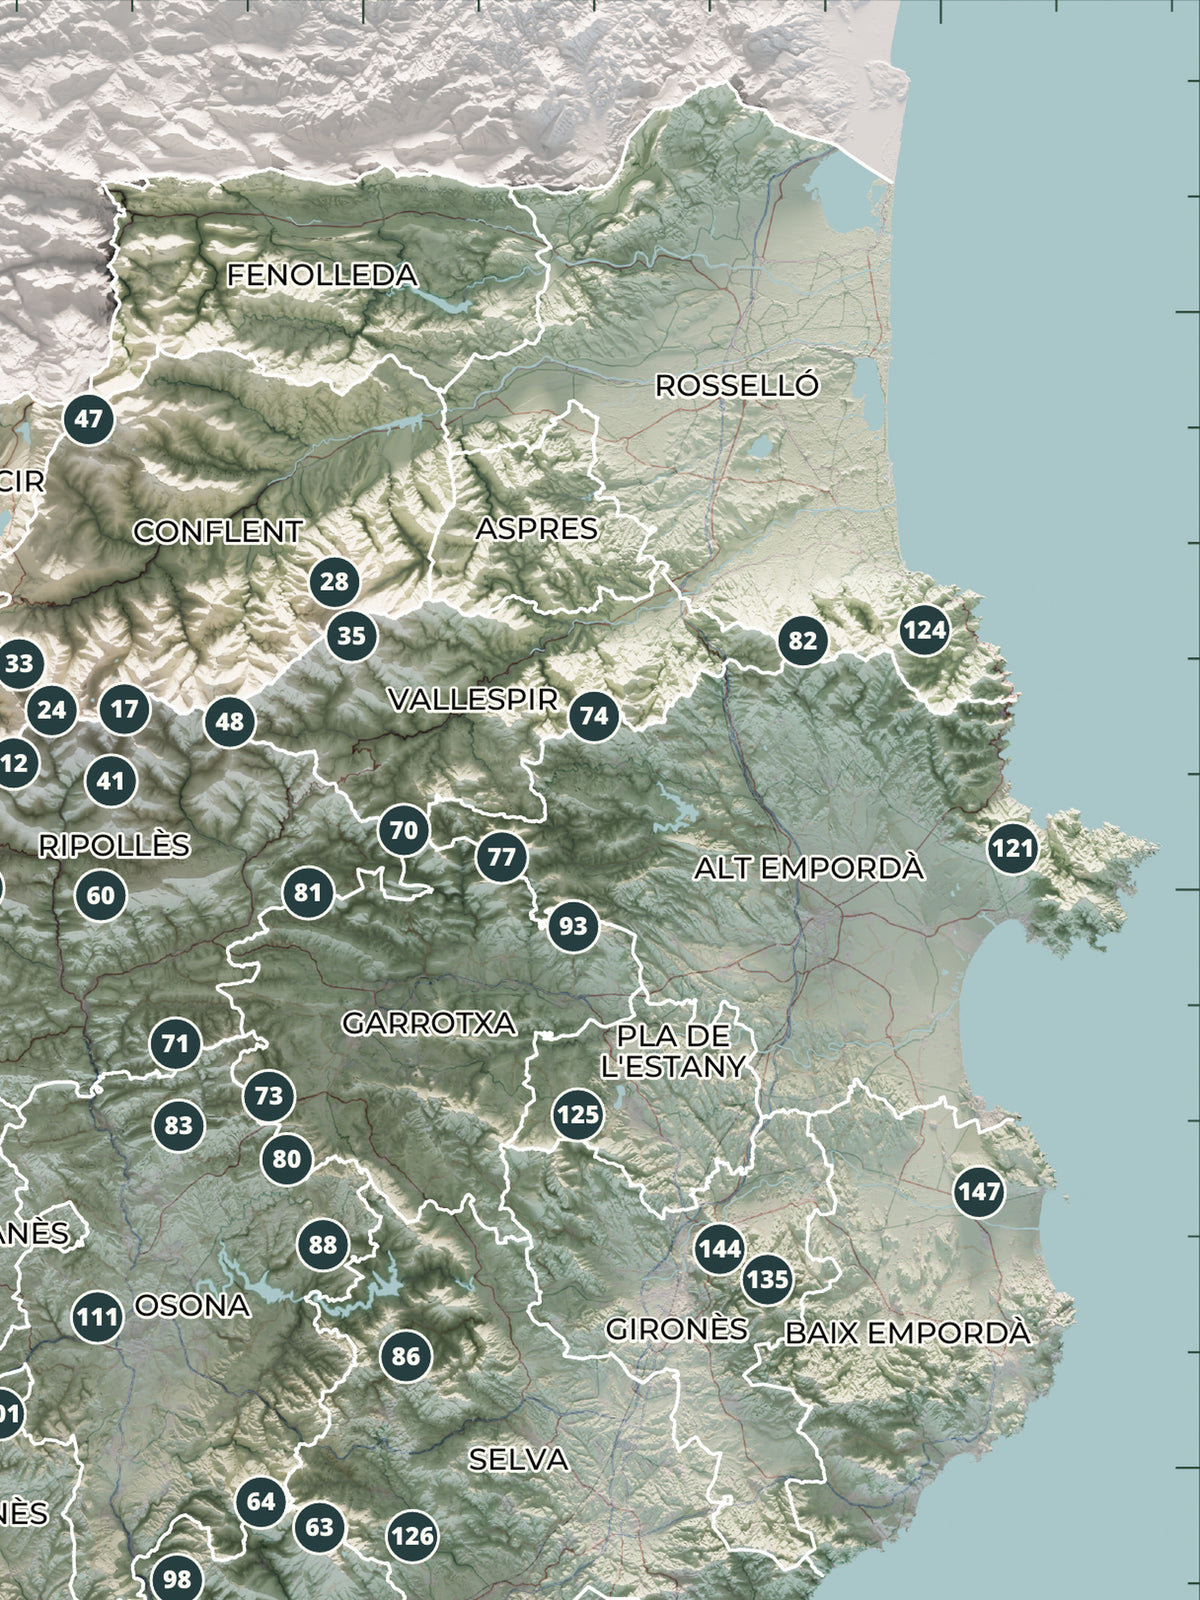The height and width of the screenshot is (1600, 1200).
Task: Open marker 88 in Osona
Action: [323, 1245]
